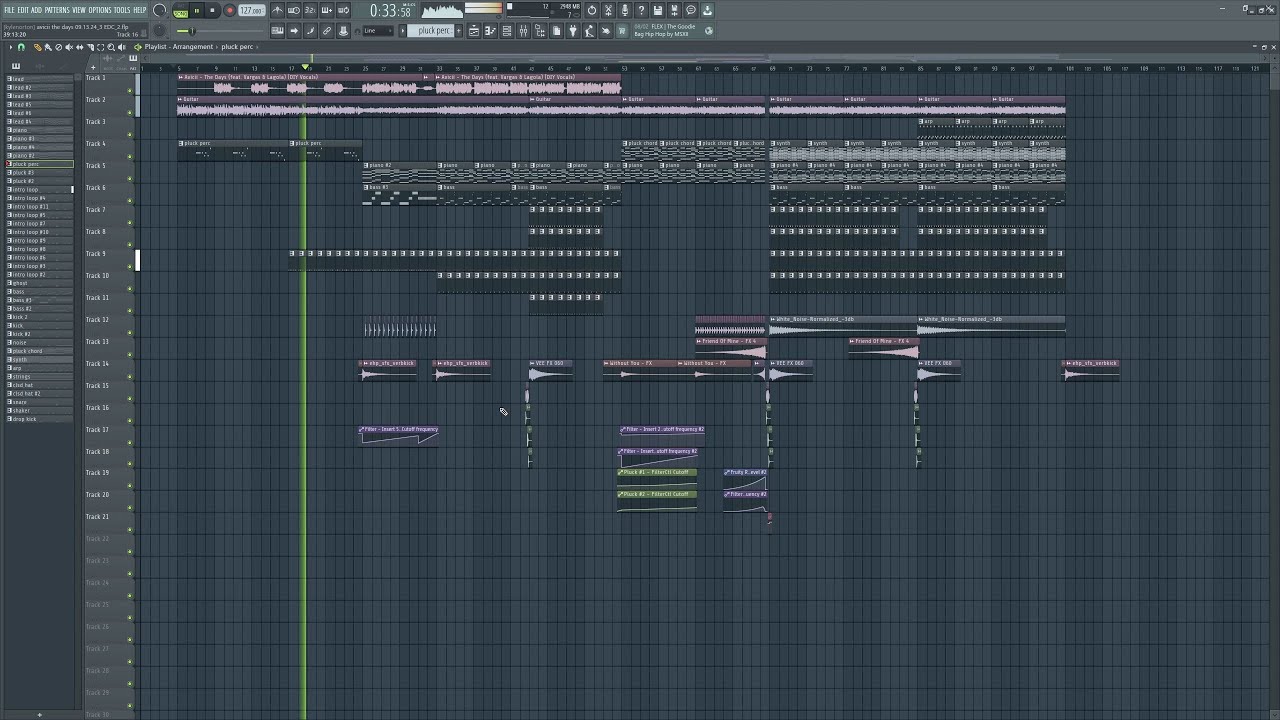Toggle playlist snap magnet
Image resolution: width=1280 pixels, height=720 pixels.
(x=21, y=47)
